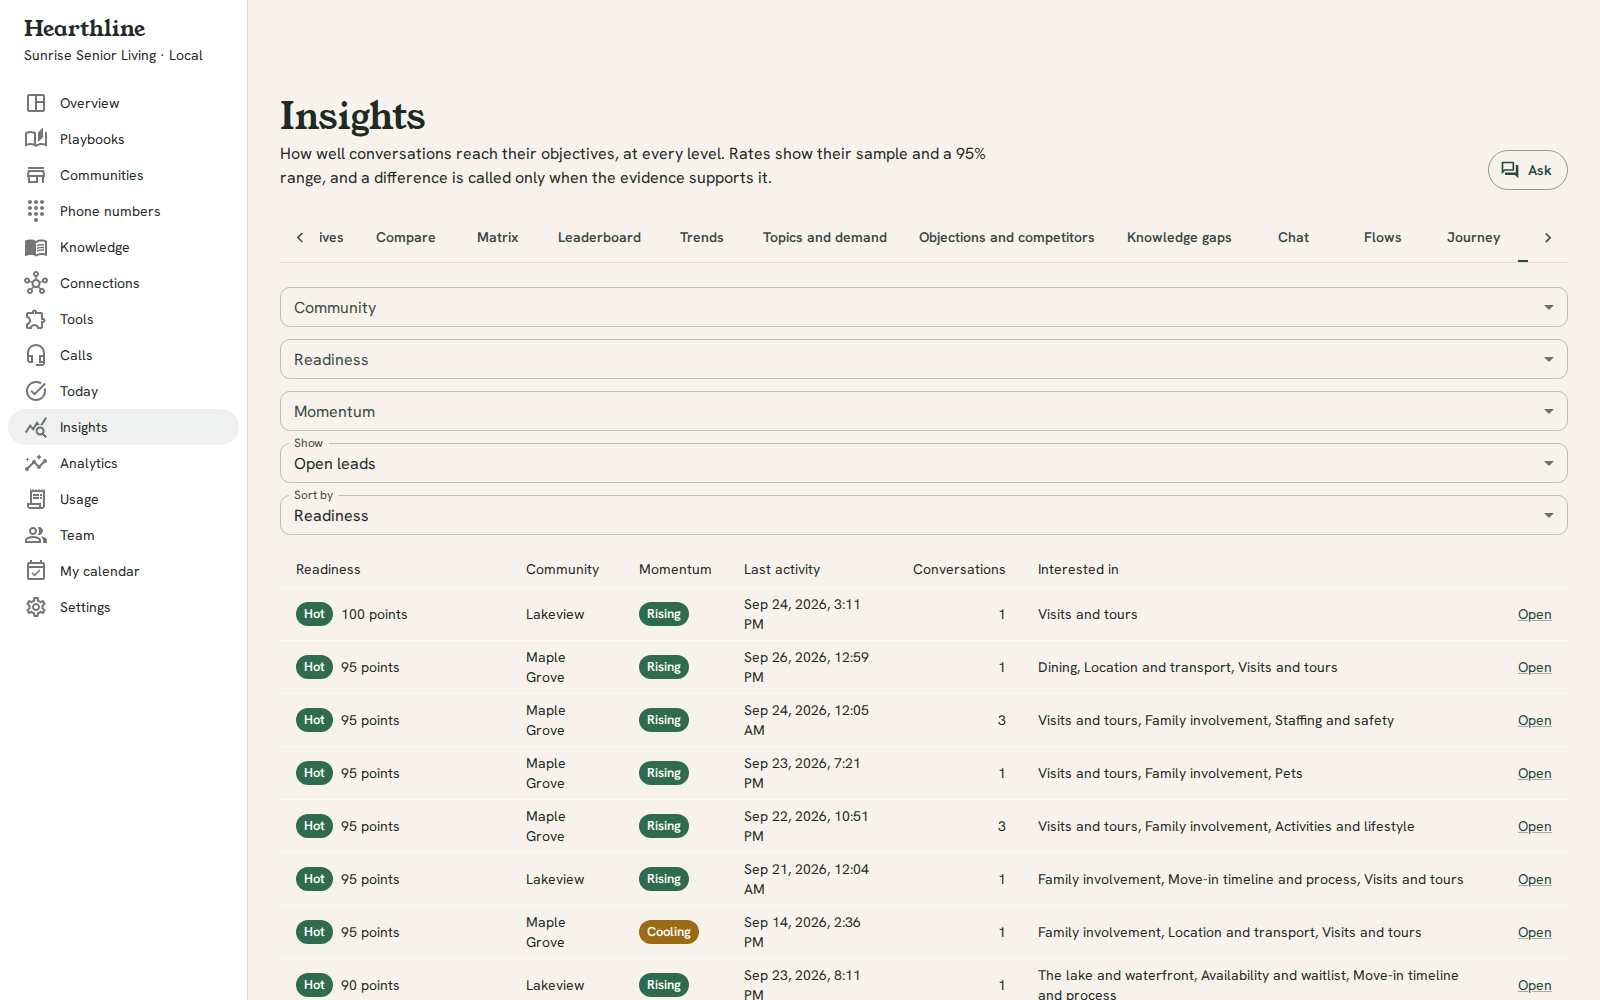The image size is (1600, 1000).
Task: Open lead with Sep 26 activity
Action: pos(1534,668)
